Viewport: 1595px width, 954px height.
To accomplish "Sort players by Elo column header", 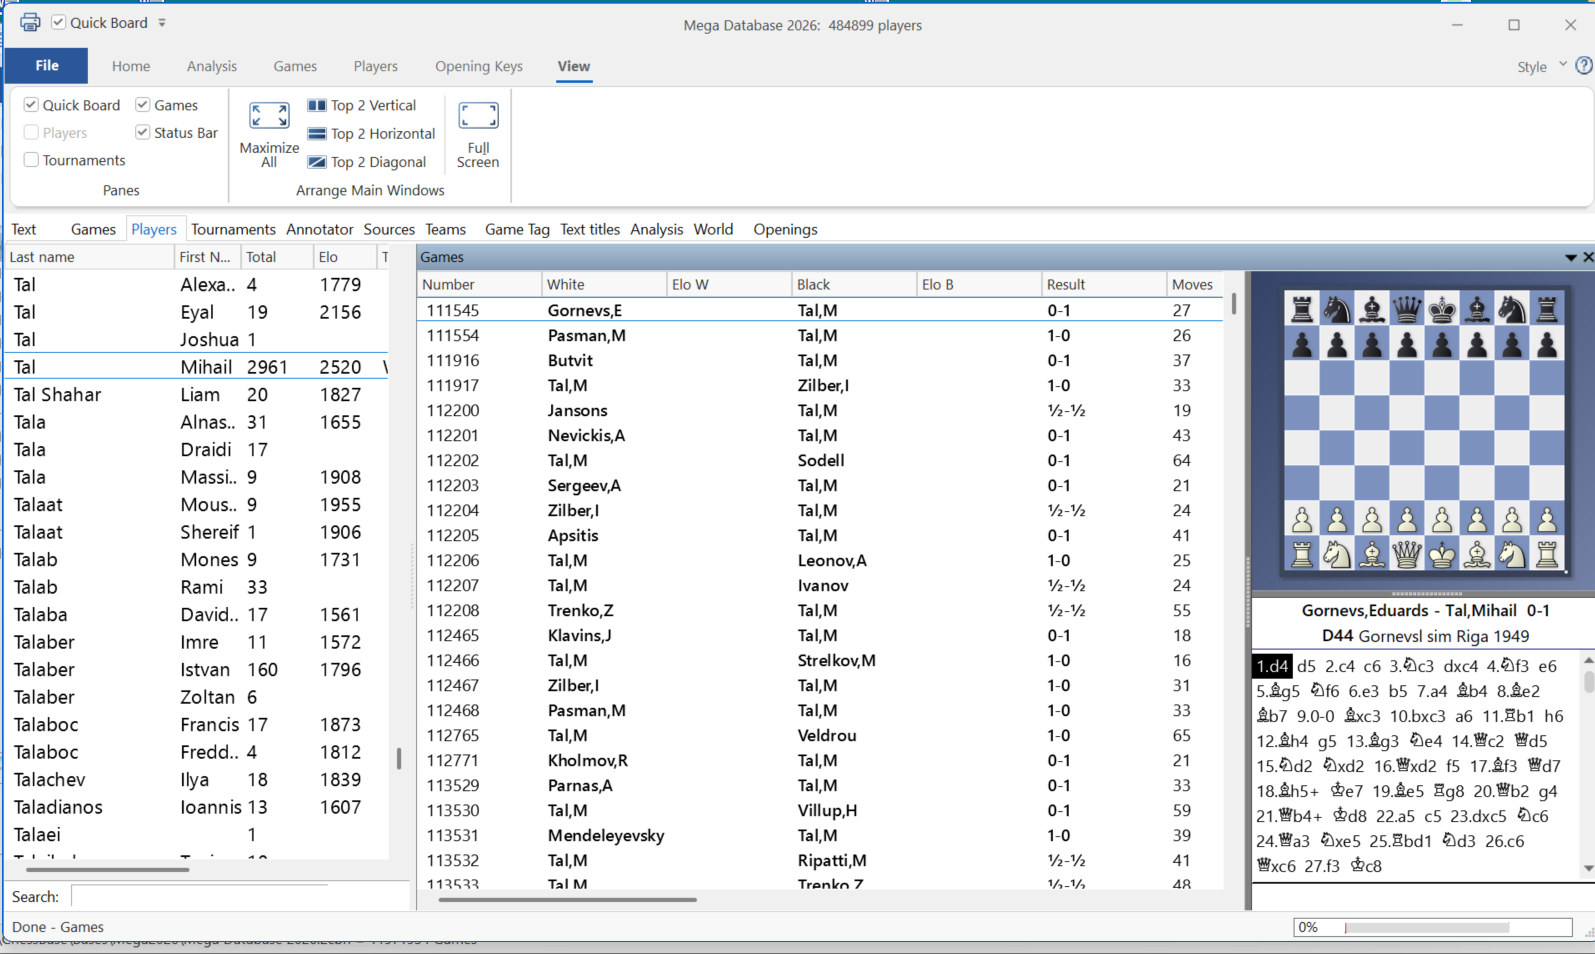I will (x=345, y=257).
